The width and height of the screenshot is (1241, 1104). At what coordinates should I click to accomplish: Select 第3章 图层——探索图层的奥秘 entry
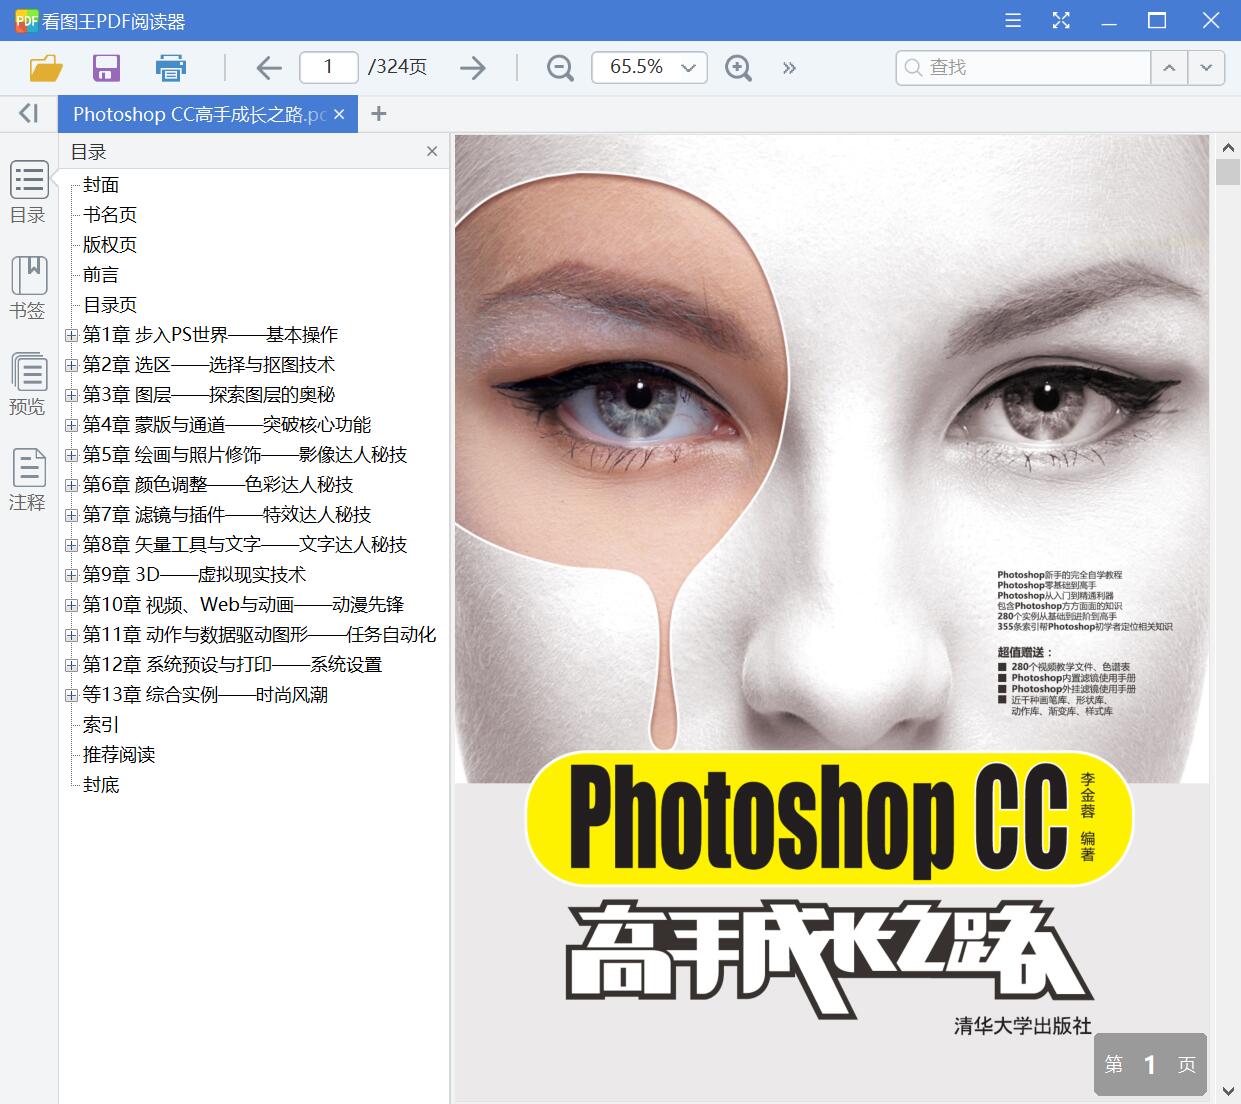click(209, 395)
